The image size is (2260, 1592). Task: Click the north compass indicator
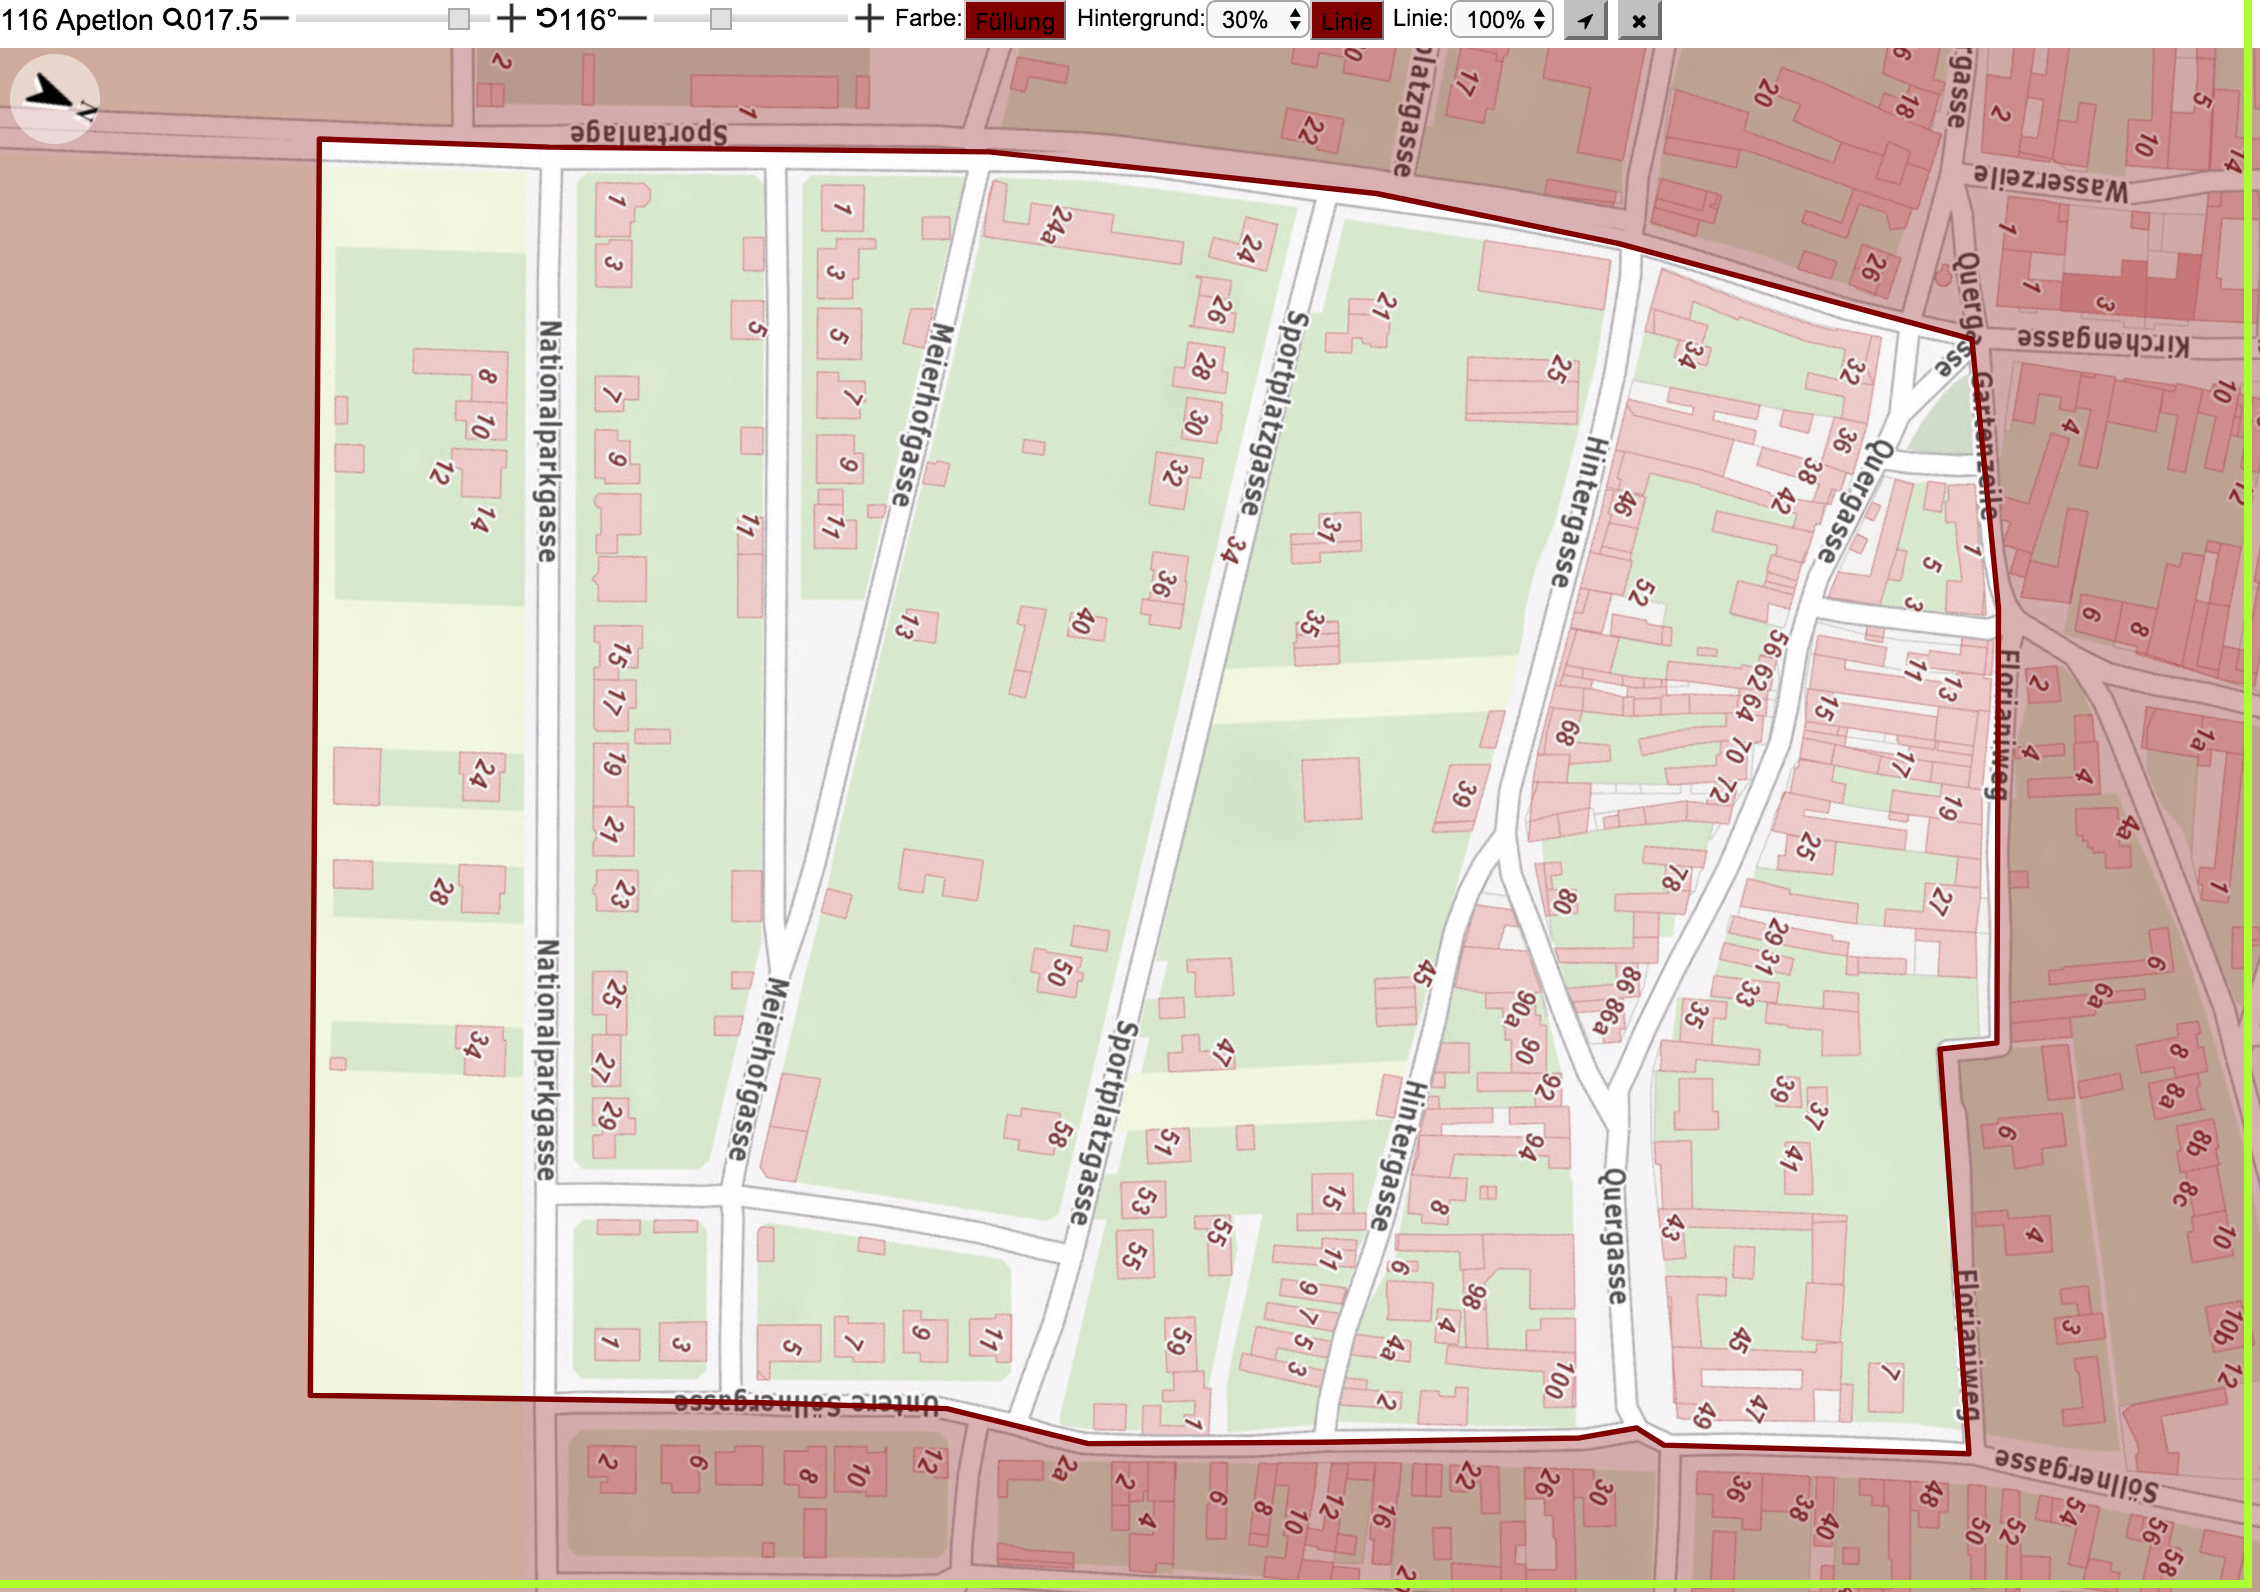(55, 99)
